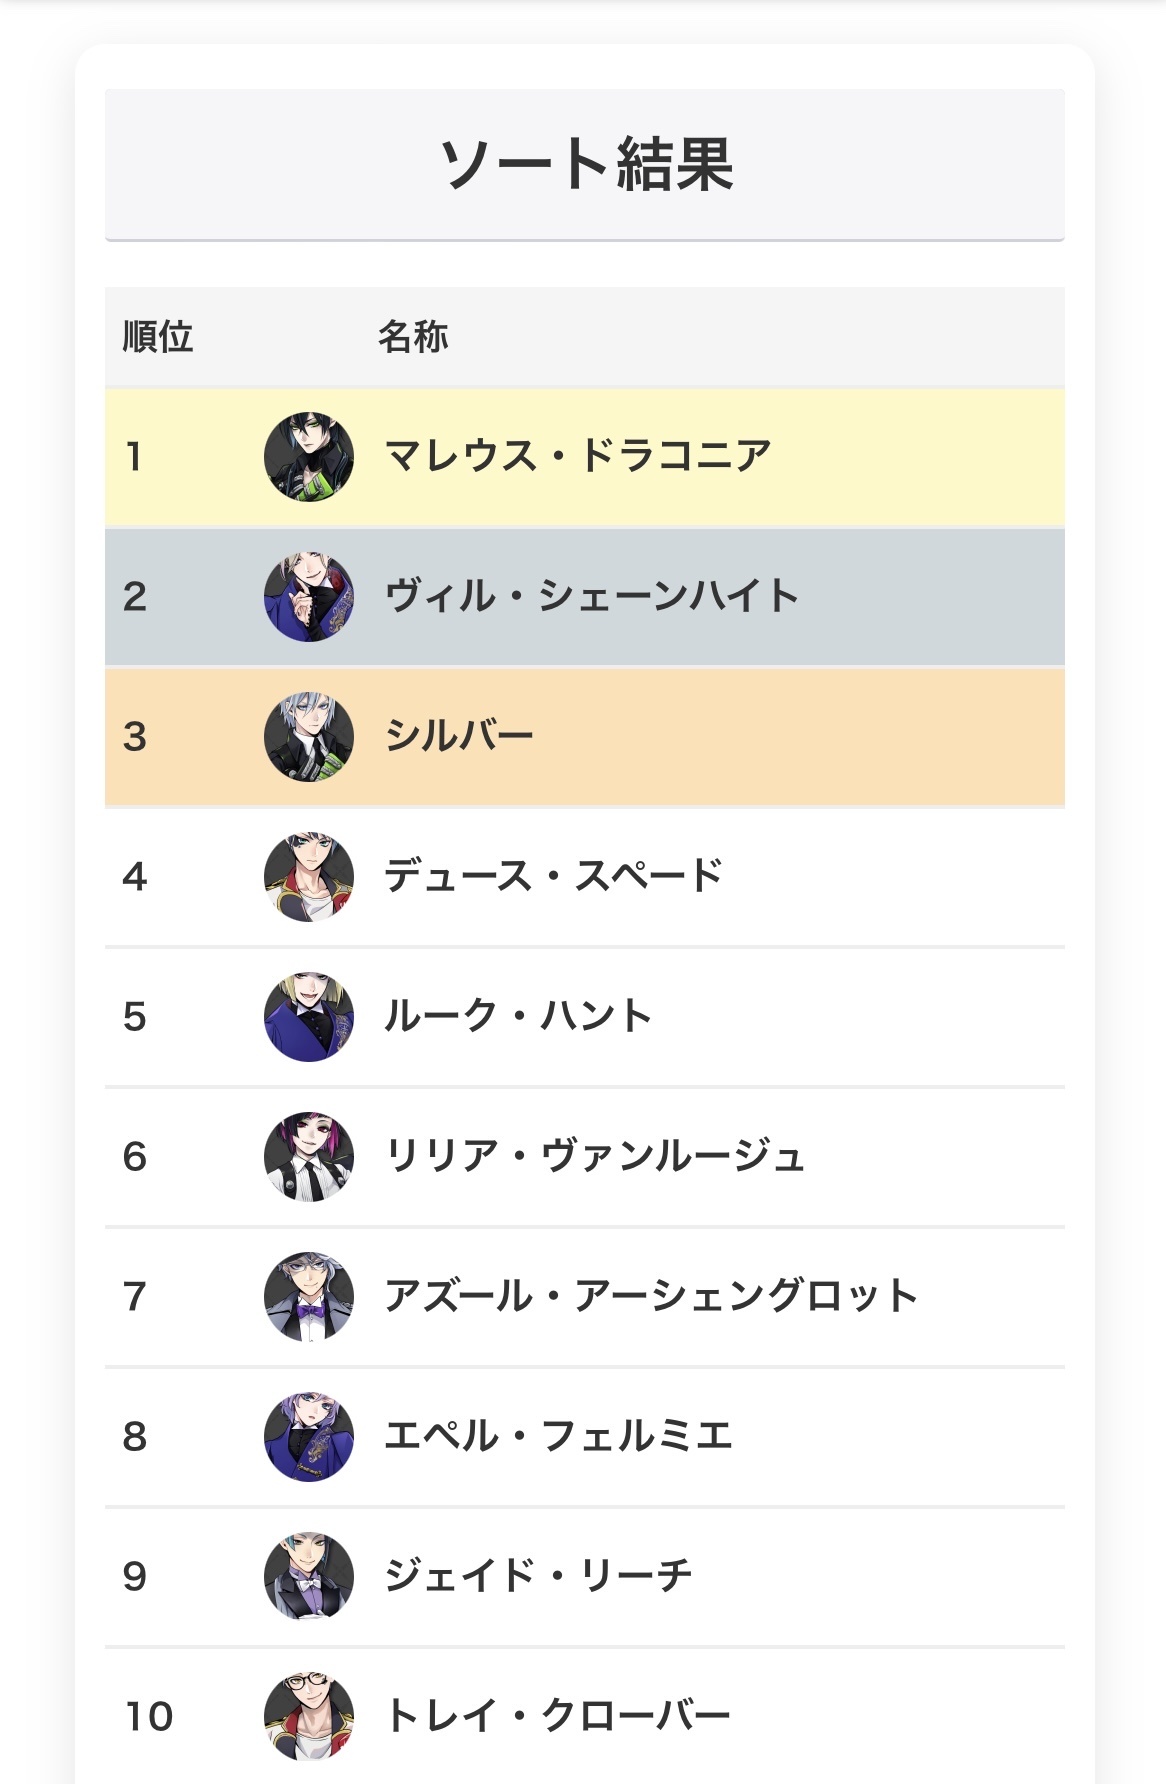Select the name ヴィル・シェーンハイト
Image resolution: width=1166 pixels, height=1784 pixels.
(592, 596)
